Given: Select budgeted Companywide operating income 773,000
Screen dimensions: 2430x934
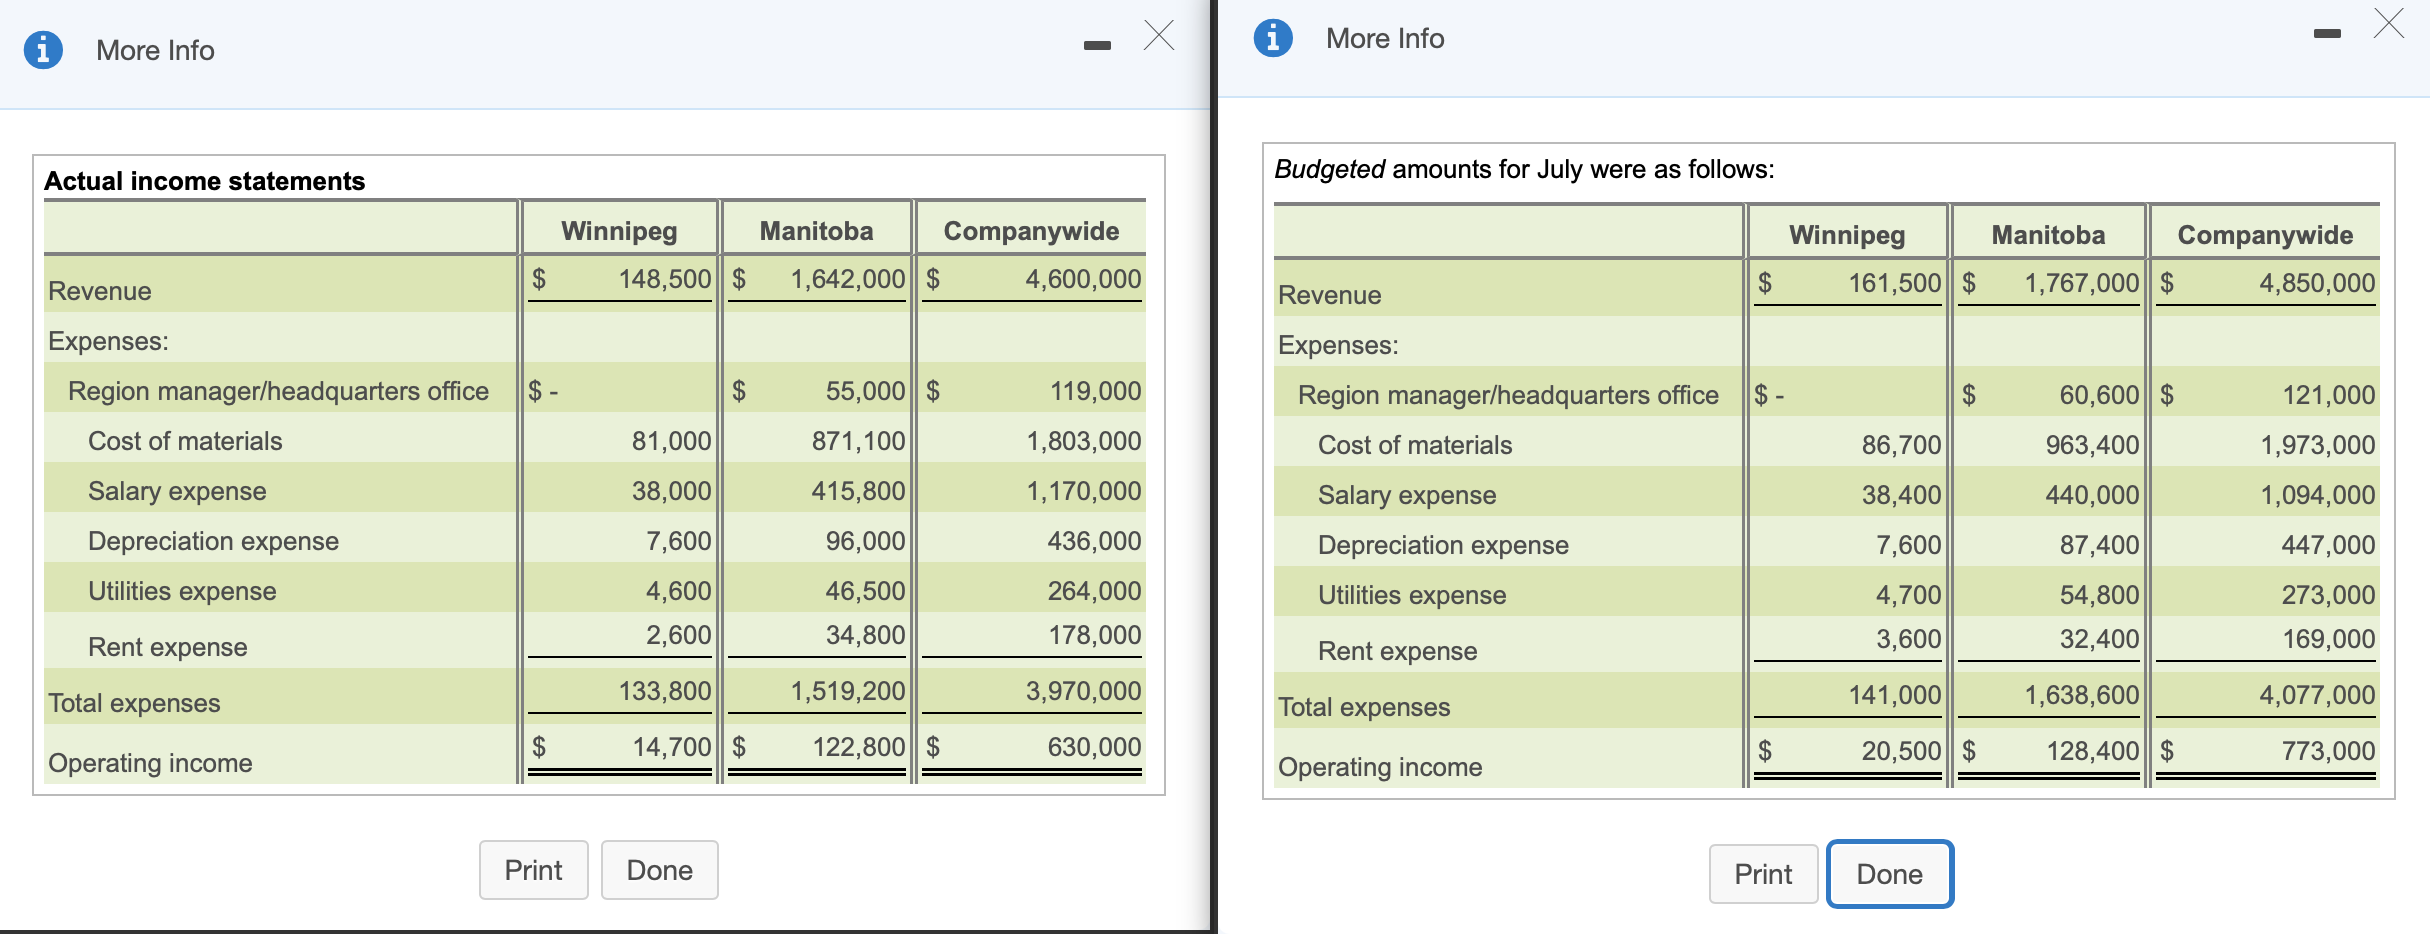Looking at the screenshot, I should (2328, 751).
